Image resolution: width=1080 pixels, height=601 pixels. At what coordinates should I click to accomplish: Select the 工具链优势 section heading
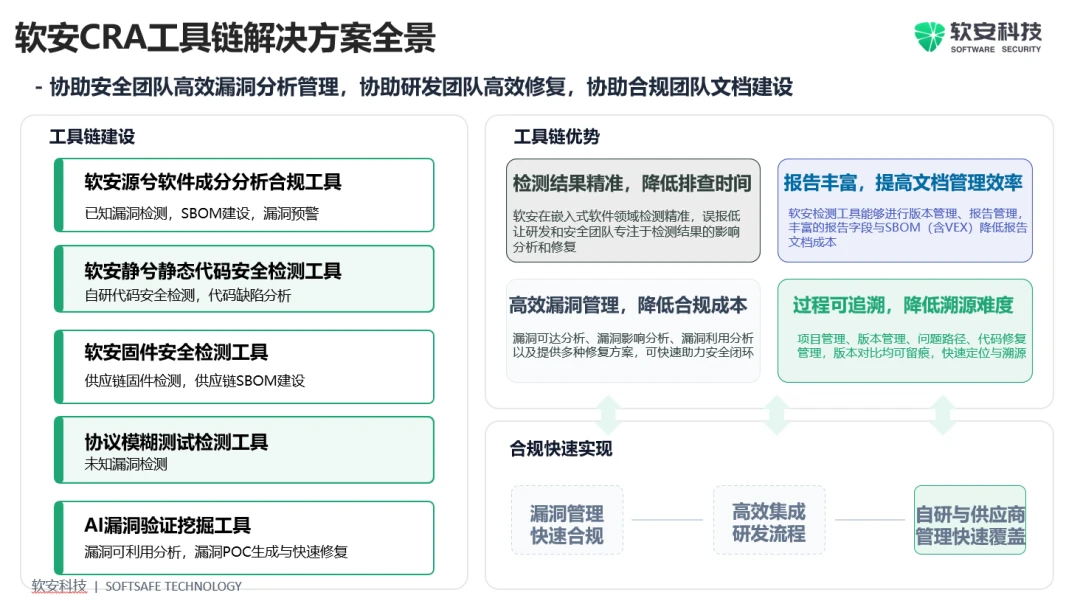click(x=557, y=136)
